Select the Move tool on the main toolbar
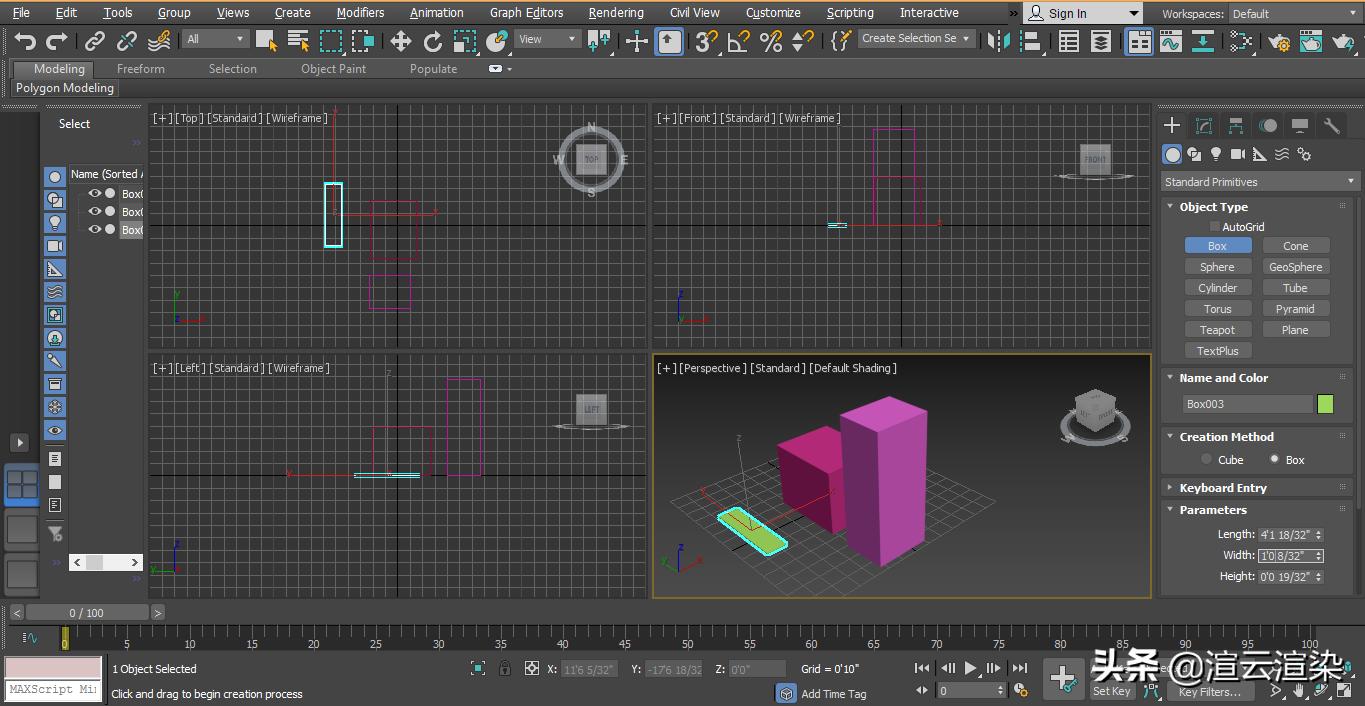 403,40
